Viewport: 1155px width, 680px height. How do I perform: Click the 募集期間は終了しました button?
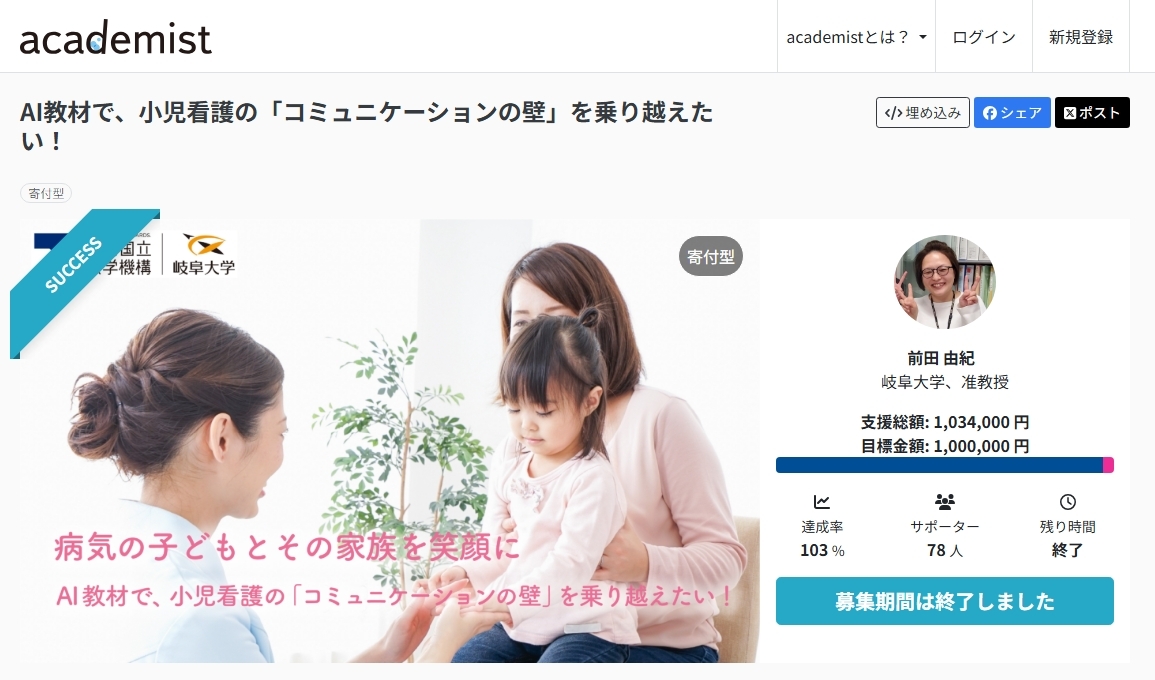coord(944,601)
